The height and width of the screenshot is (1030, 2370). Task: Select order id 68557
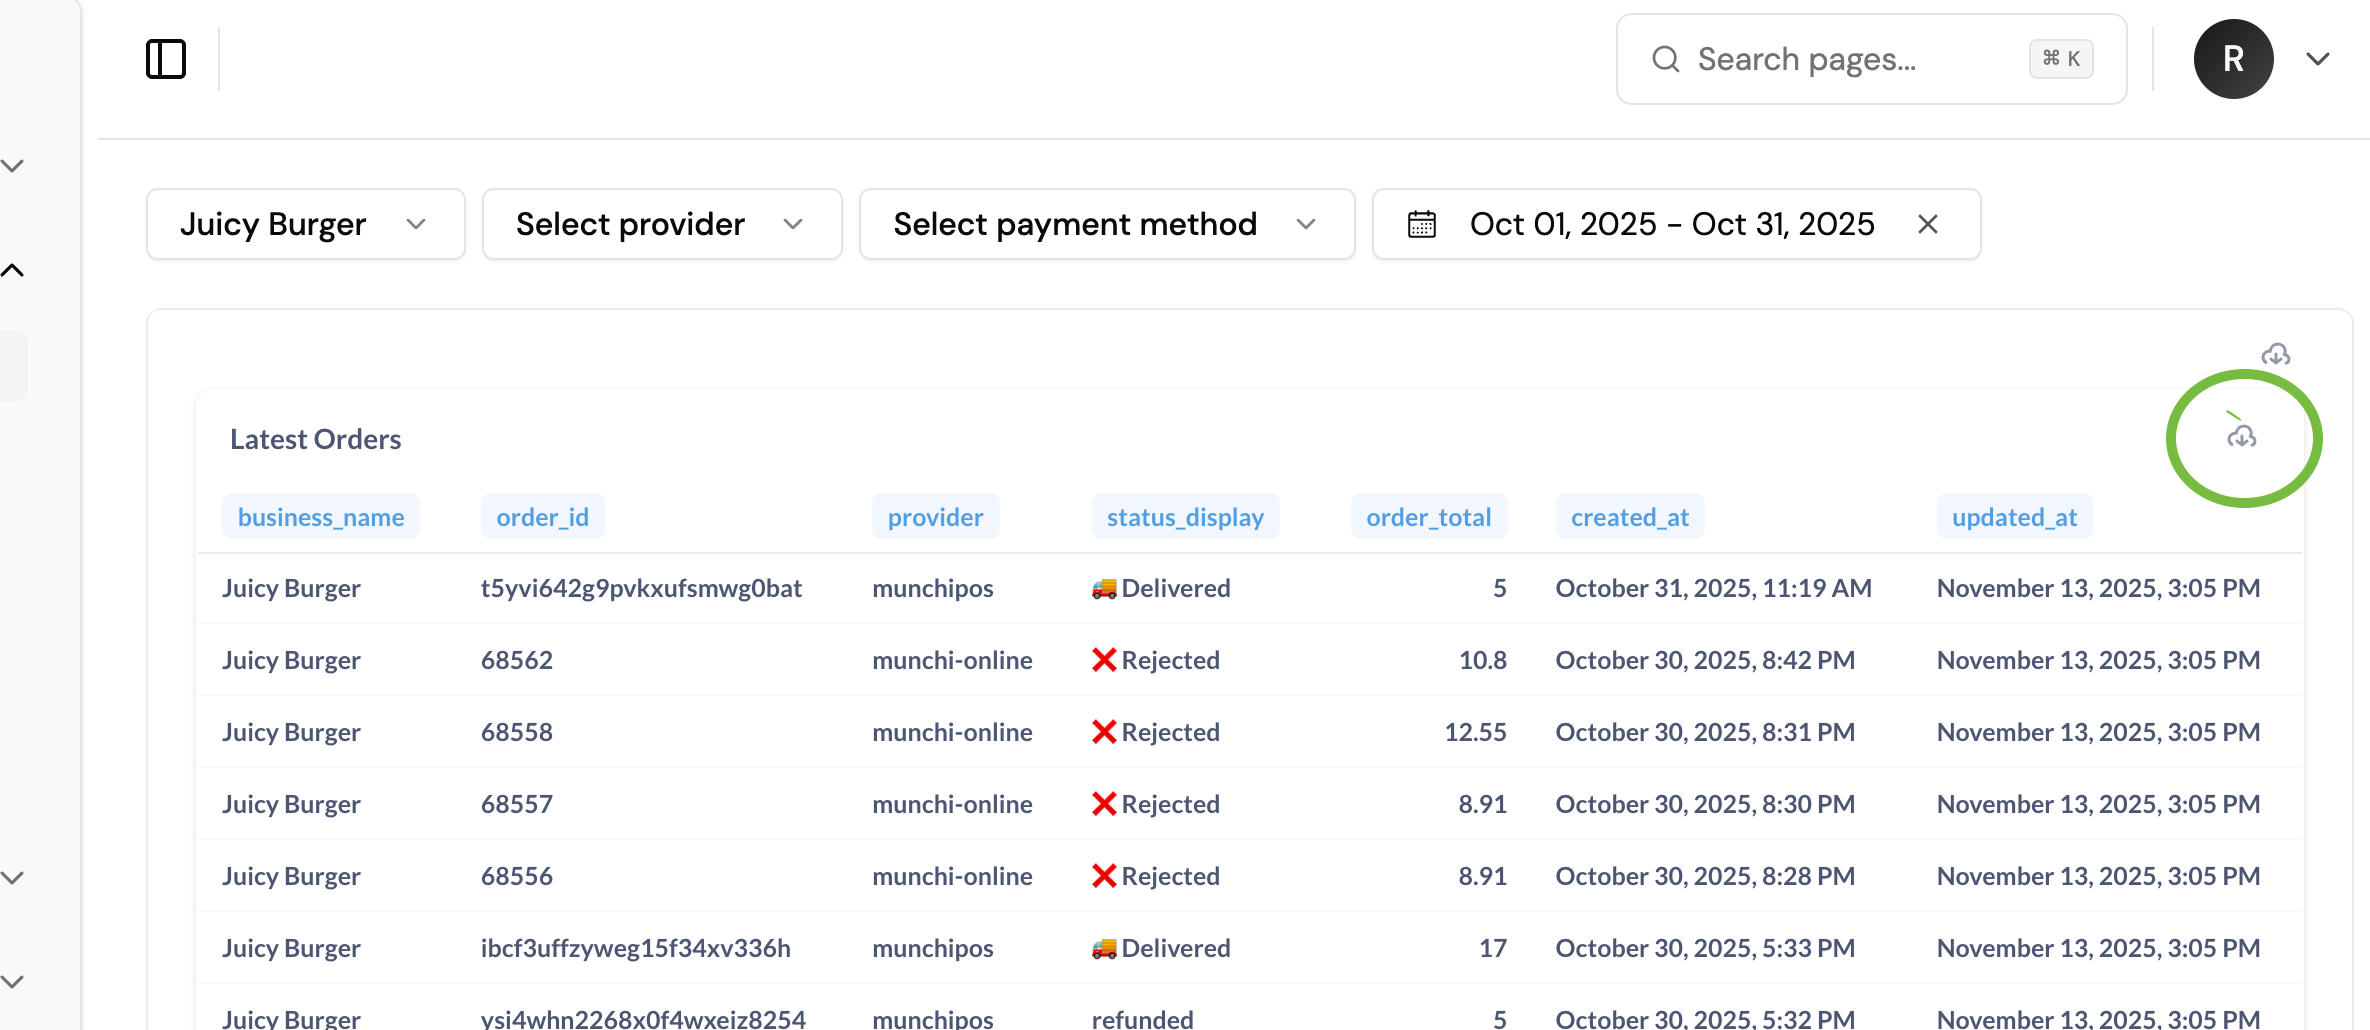click(517, 804)
